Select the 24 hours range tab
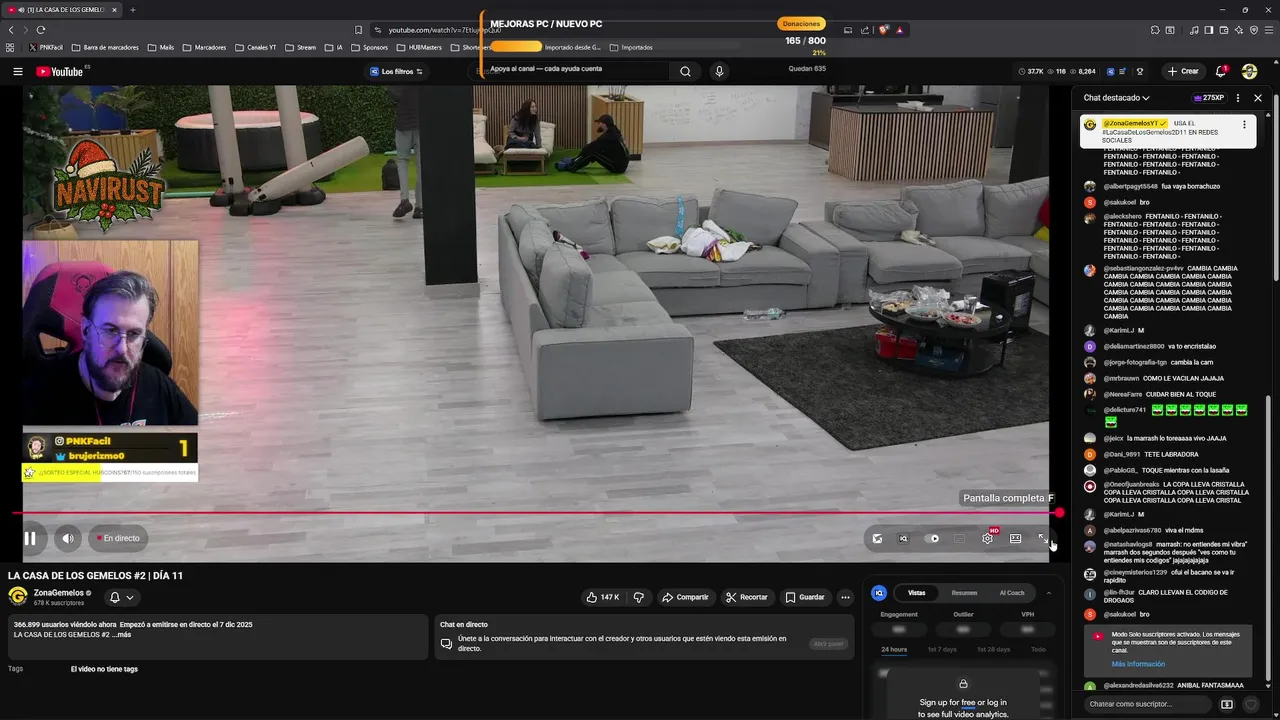Screen dimensions: 1280x720 894,650
